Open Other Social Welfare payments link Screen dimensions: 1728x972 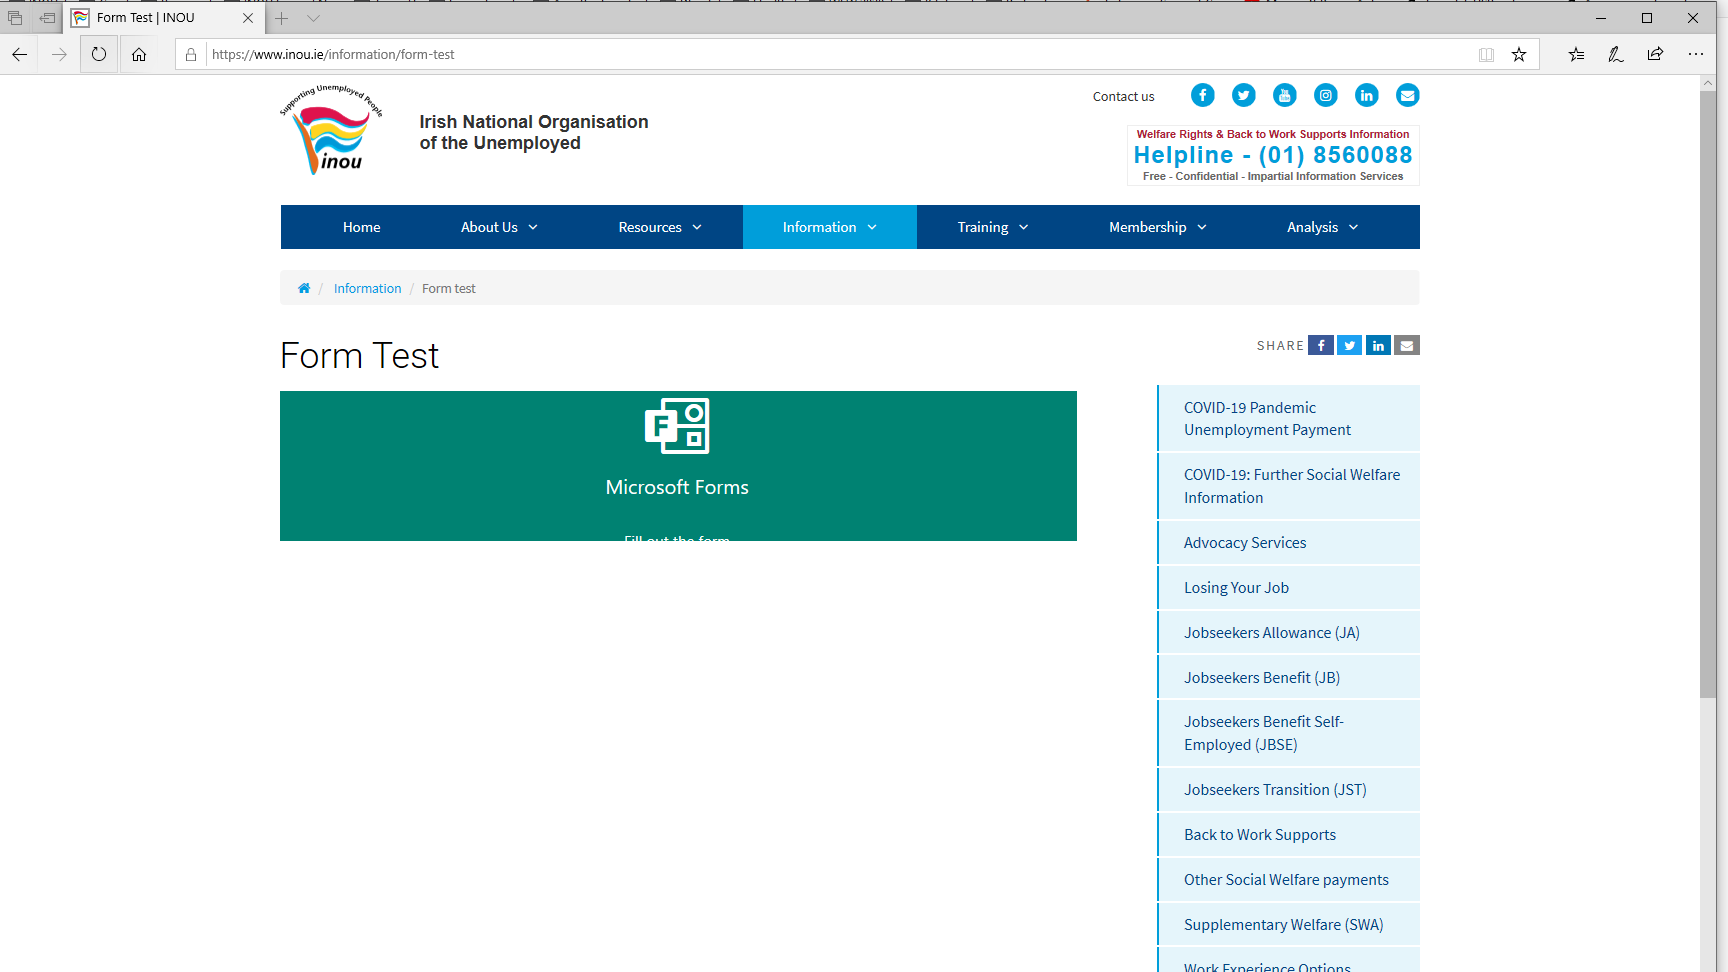coord(1289,880)
